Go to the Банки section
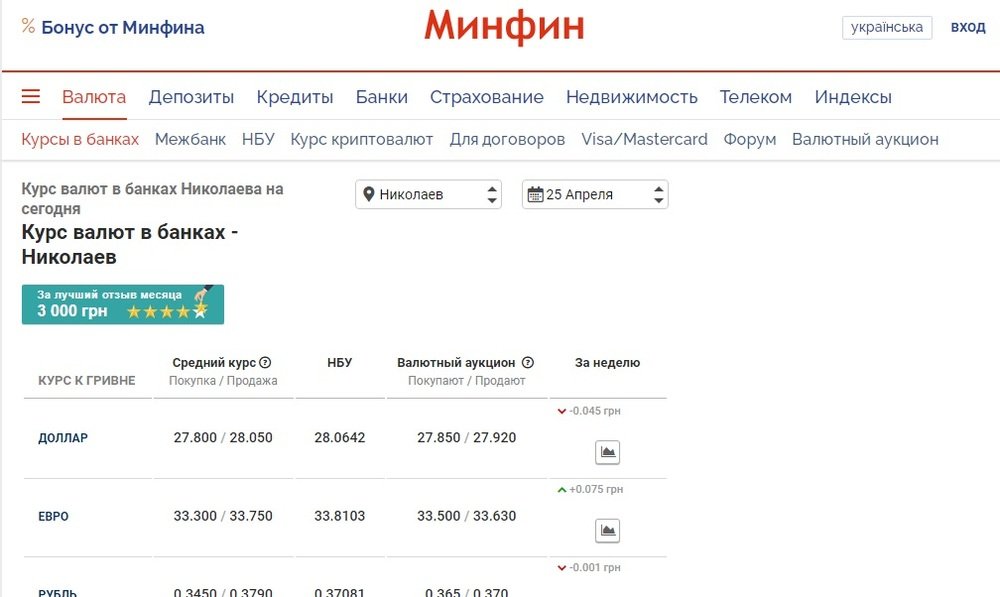Image resolution: width=1000 pixels, height=597 pixels. tap(381, 97)
